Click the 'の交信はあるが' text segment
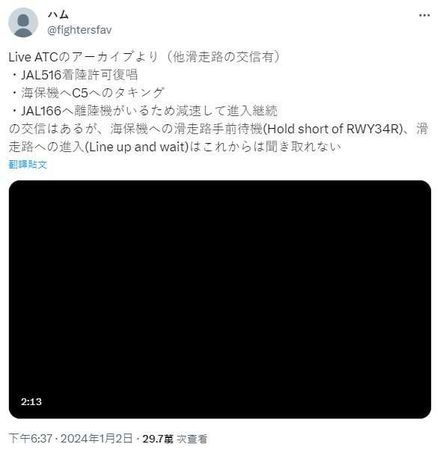 coord(53,129)
